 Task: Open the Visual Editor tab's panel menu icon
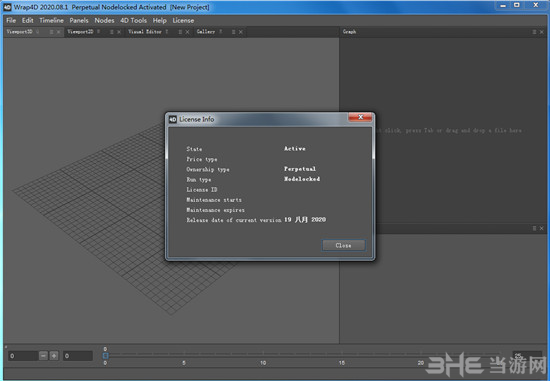coord(180,32)
